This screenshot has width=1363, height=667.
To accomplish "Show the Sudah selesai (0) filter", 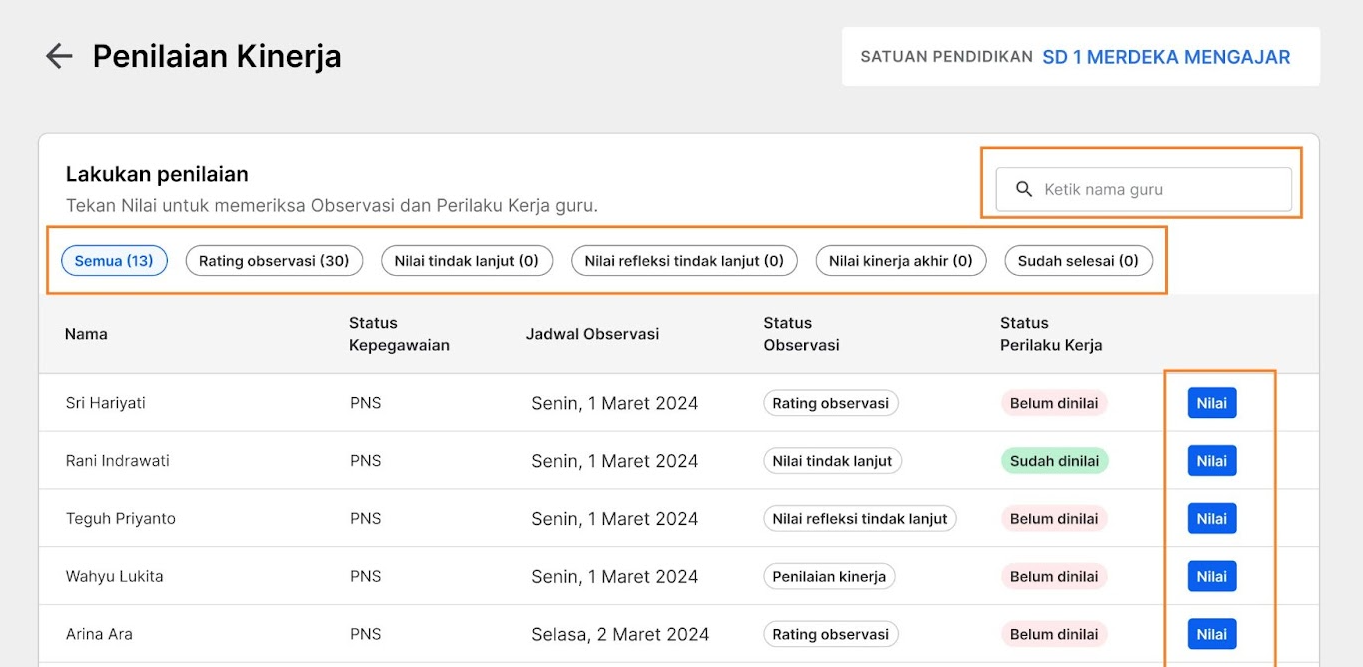I will point(1078,261).
